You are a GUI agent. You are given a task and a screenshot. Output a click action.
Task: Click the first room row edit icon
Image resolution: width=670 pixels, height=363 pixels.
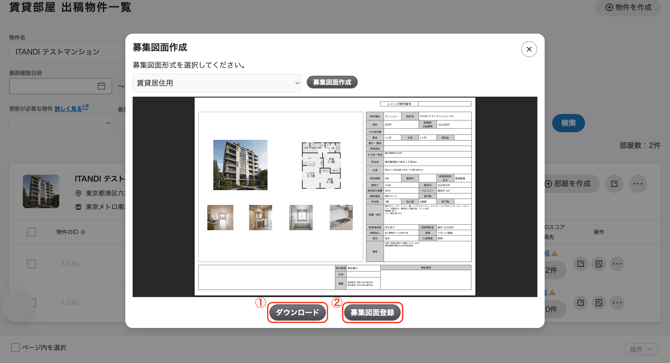pos(580,263)
